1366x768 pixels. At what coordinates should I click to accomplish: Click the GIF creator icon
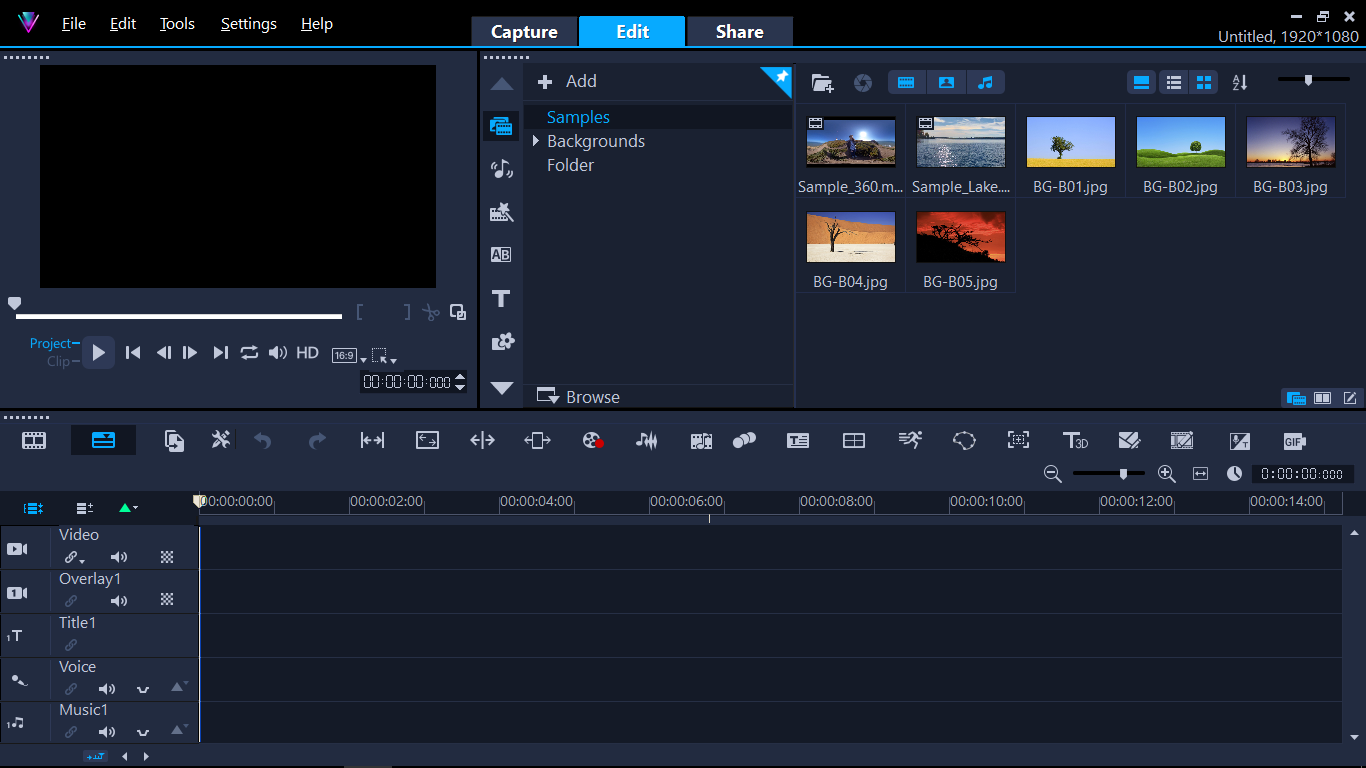[x=1294, y=441]
